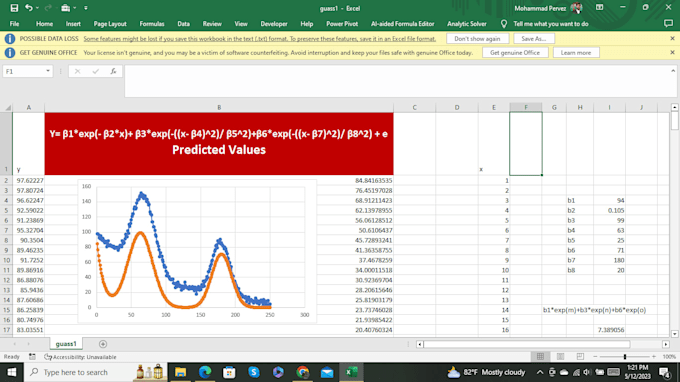Switch to Page Break Preview icon
Screen dimensions: 680x382
(580, 356)
